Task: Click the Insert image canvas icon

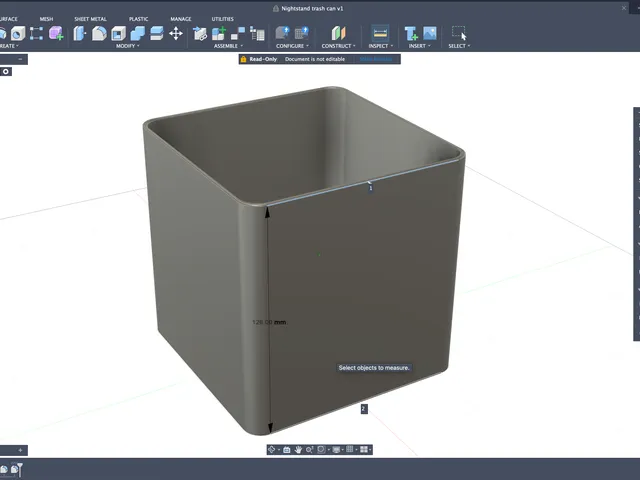Action: 430,33
